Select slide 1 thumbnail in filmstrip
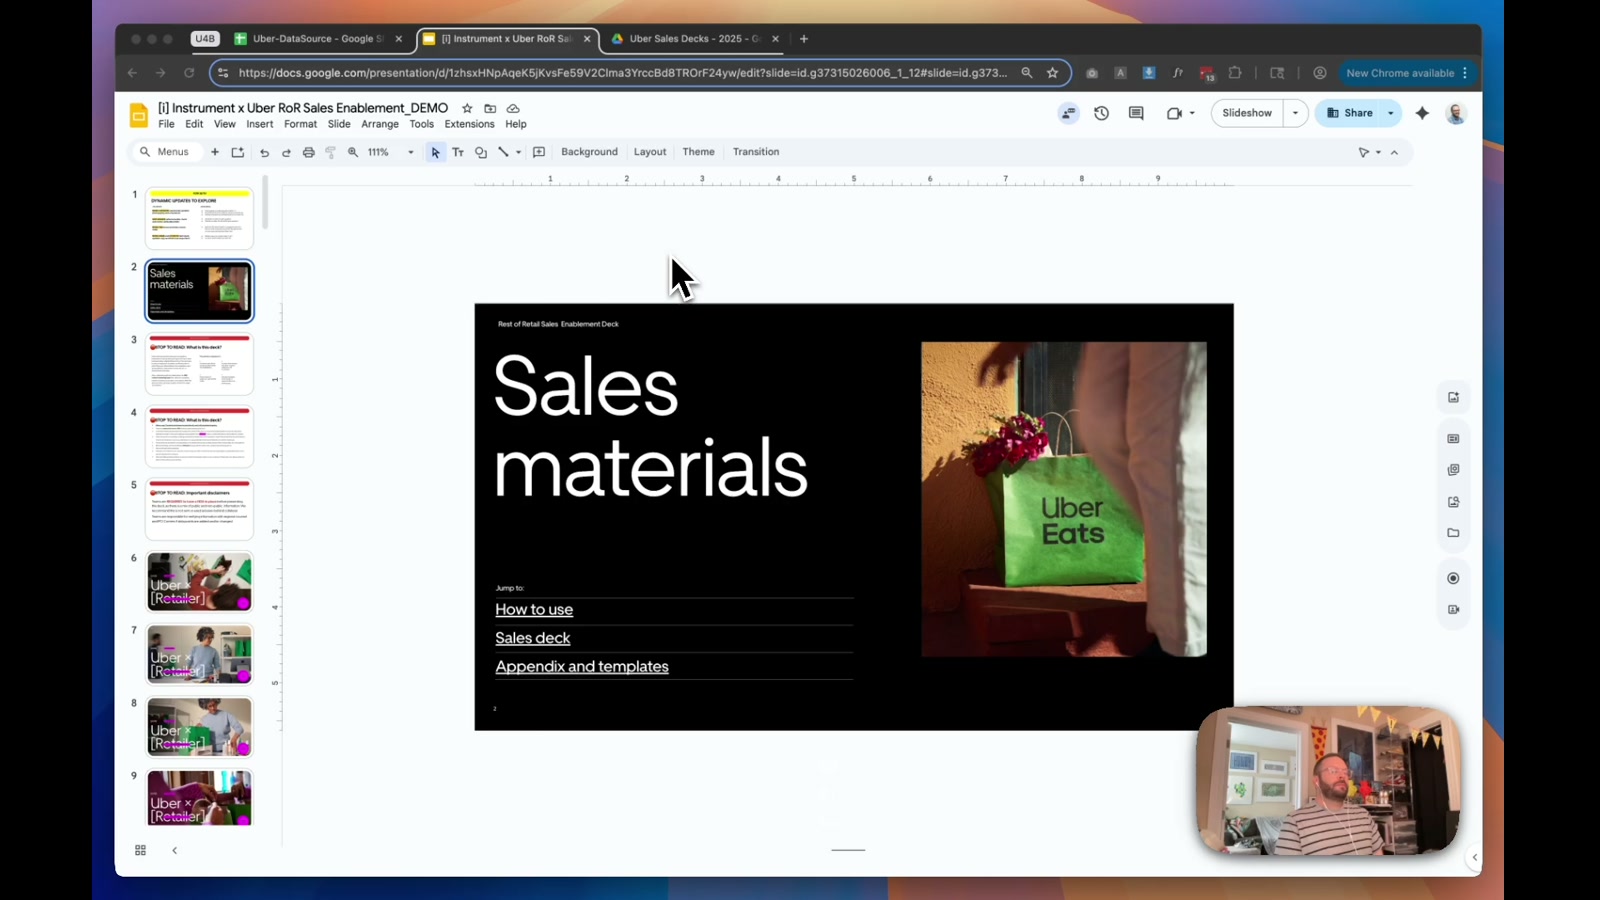The width and height of the screenshot is (1600, 900). pyautogui.click(x=199, y=218)
